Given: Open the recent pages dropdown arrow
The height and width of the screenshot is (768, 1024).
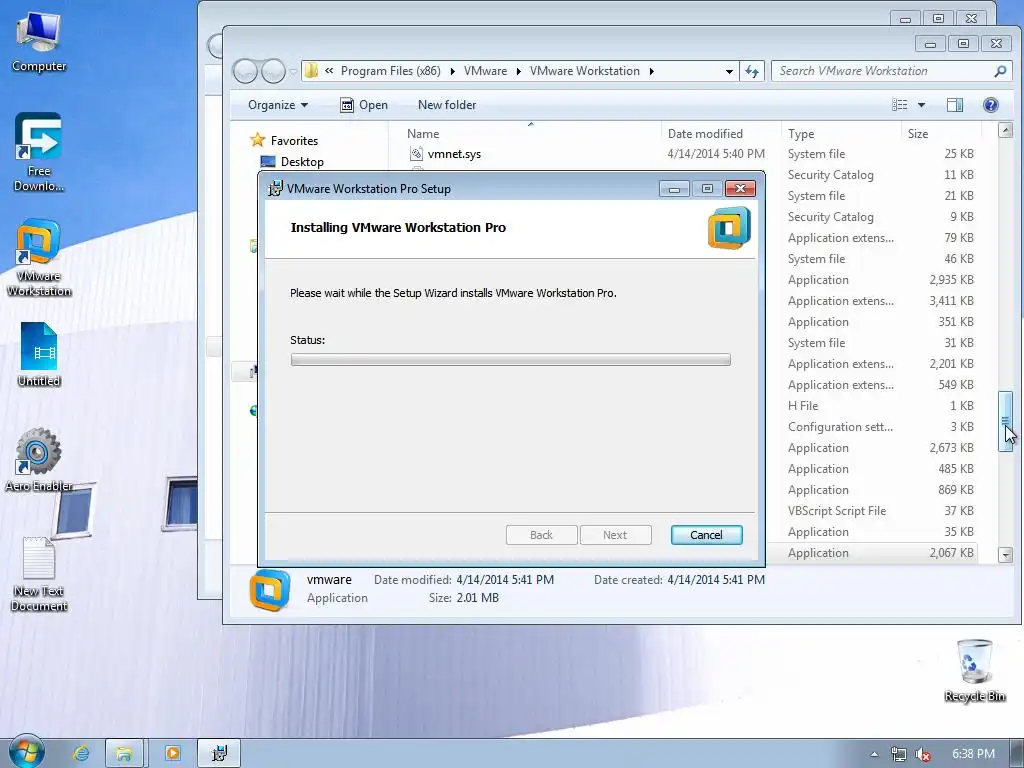Looking at the screenshot, I should (x=293, y=71).
